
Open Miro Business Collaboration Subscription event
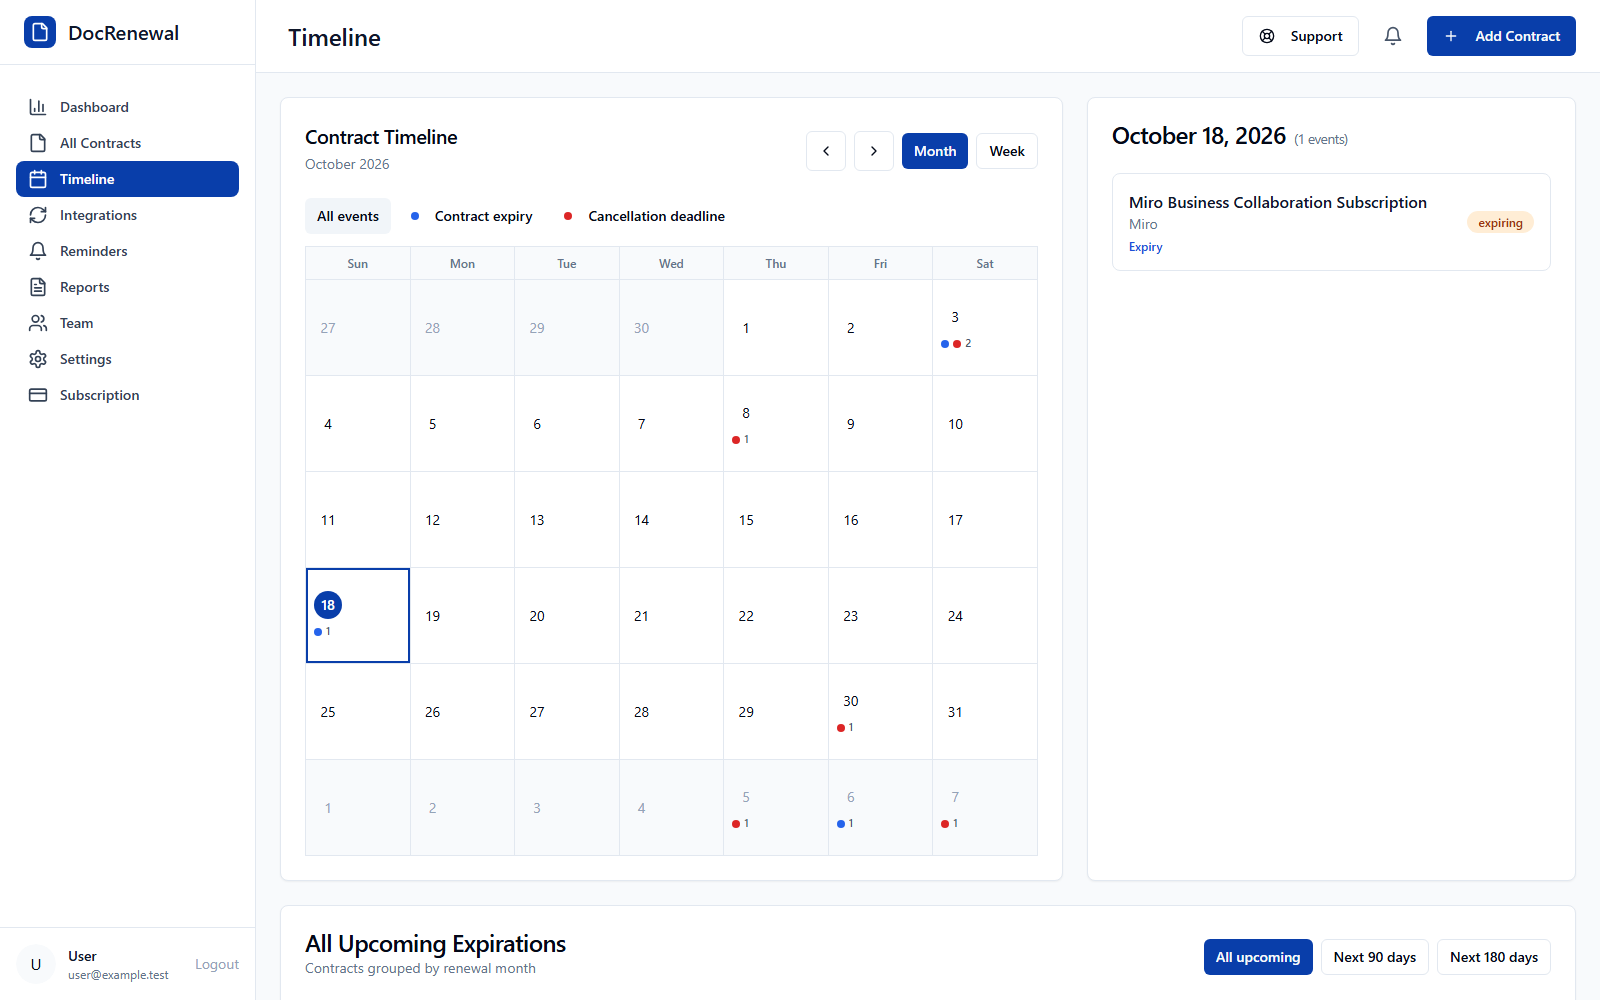(1331, 222)
